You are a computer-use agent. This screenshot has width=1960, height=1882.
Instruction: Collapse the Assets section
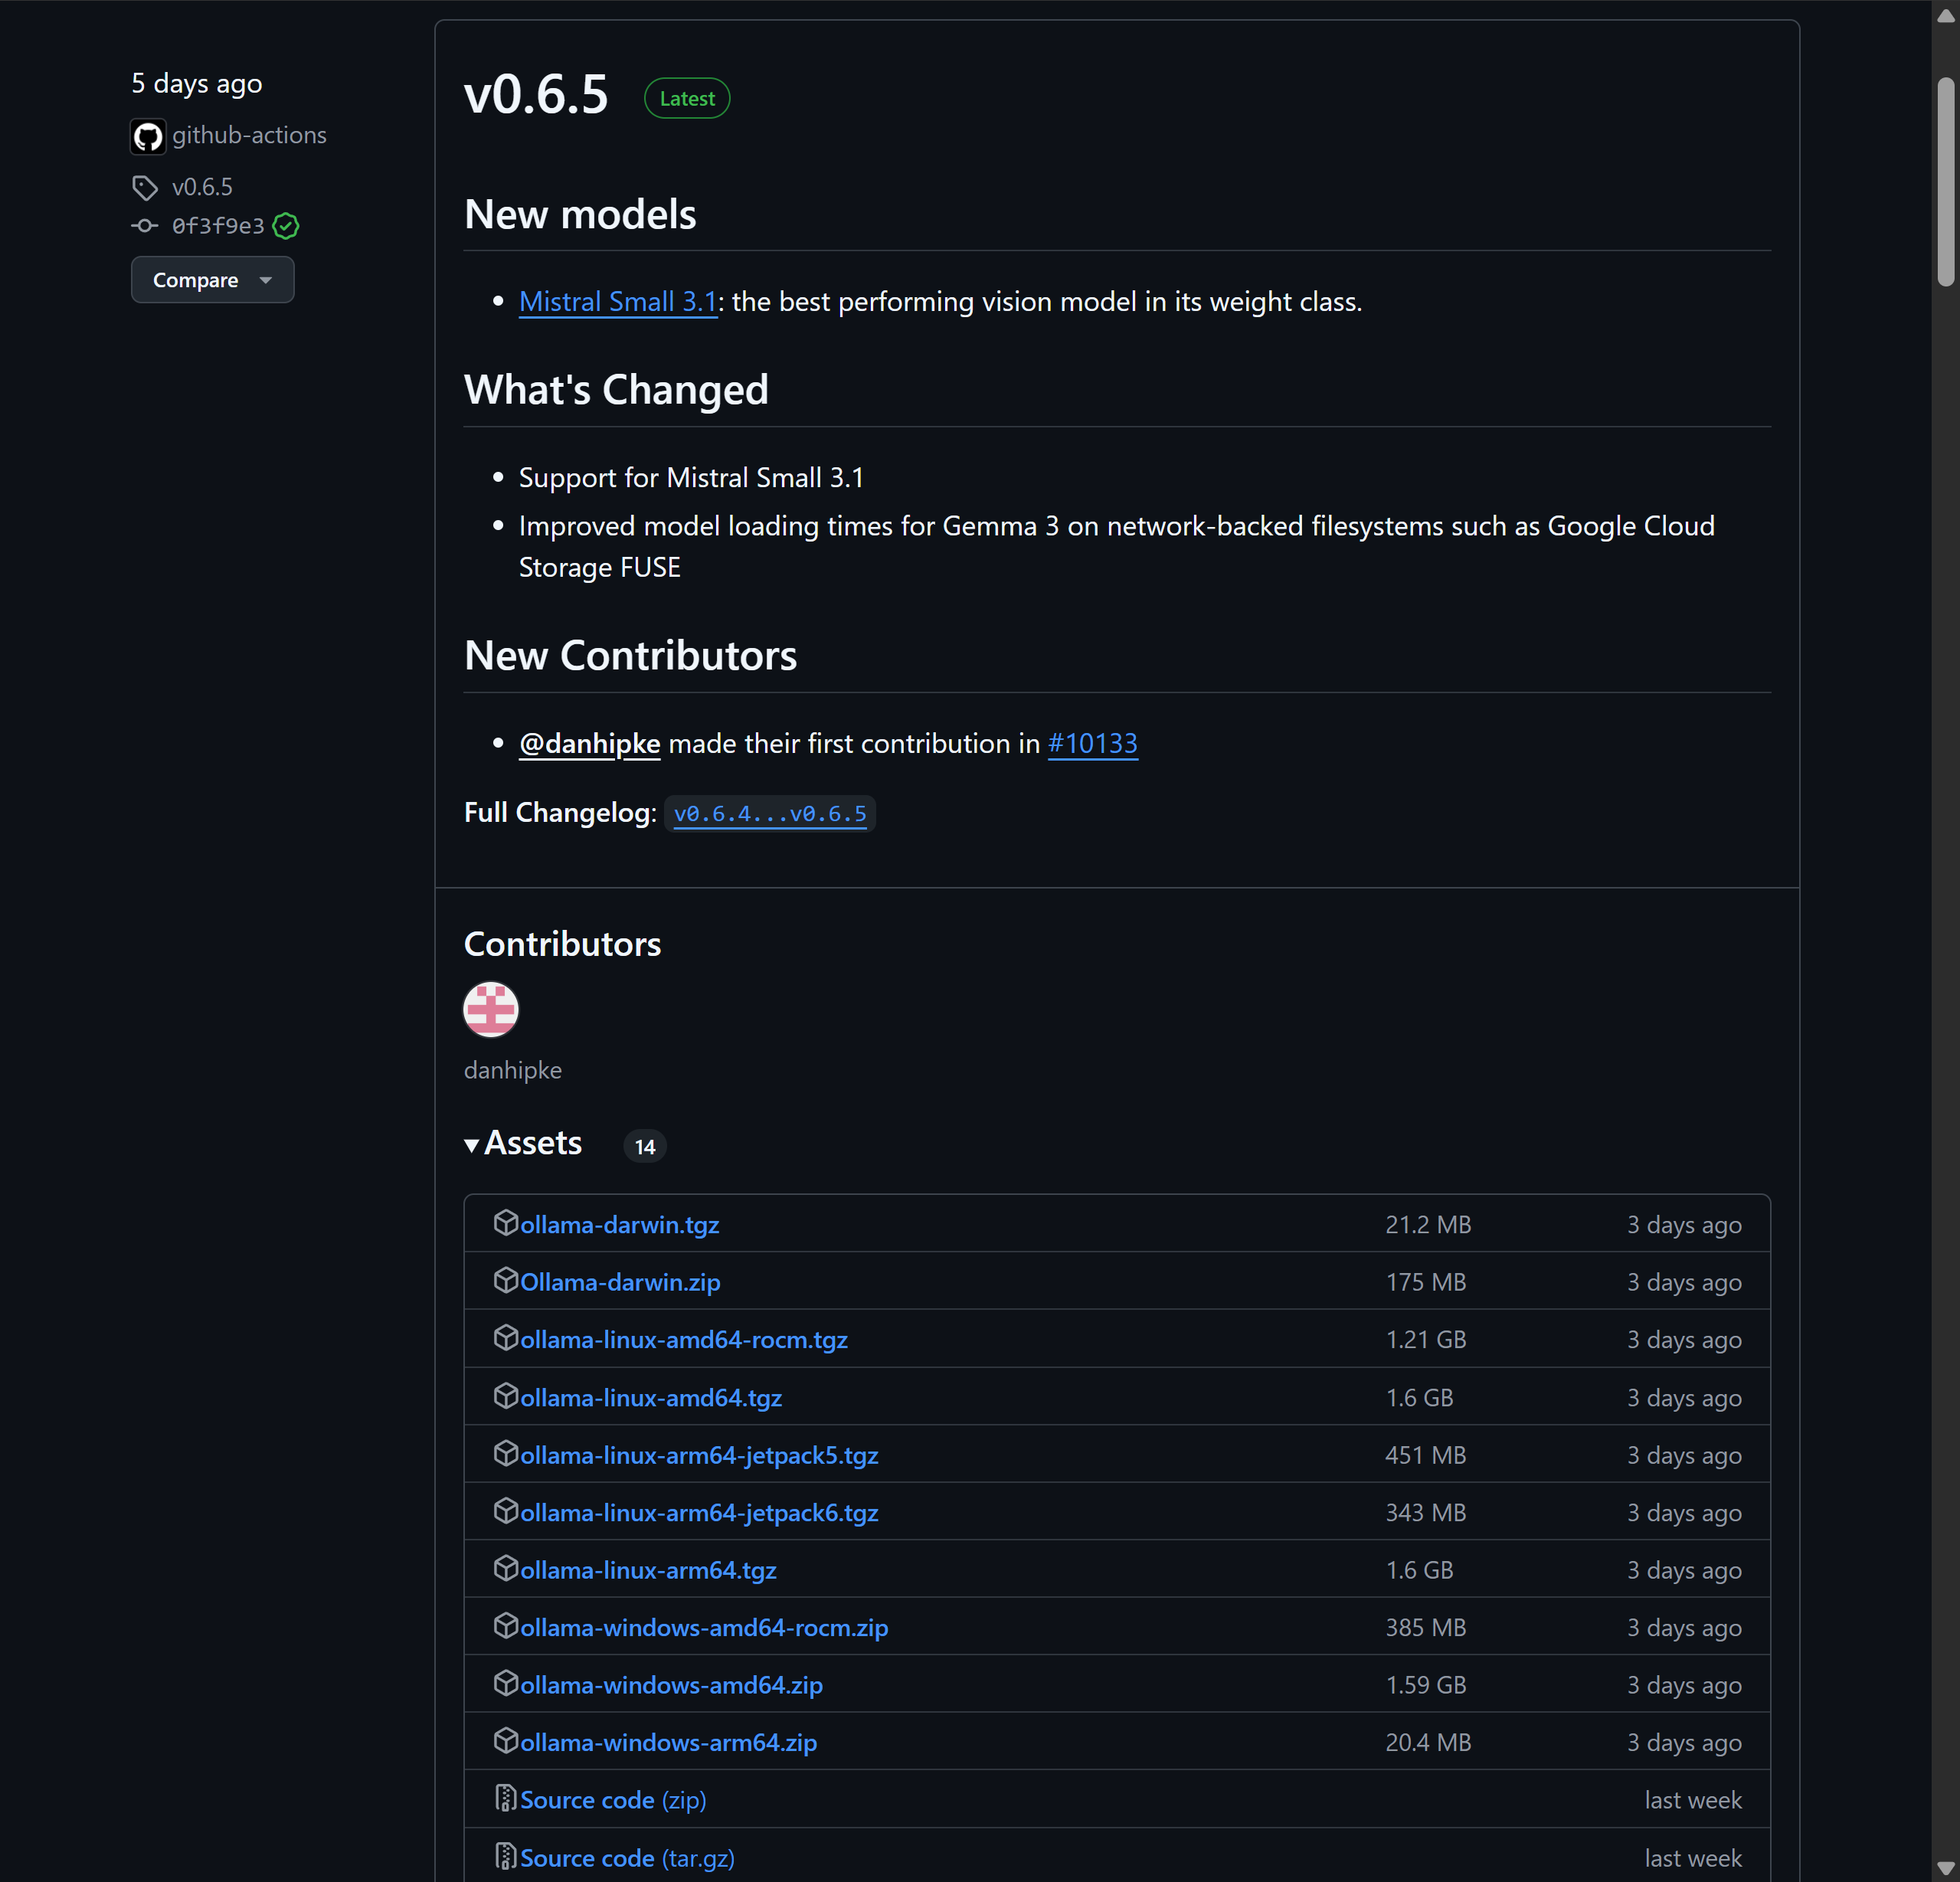tap(523, 1143)
